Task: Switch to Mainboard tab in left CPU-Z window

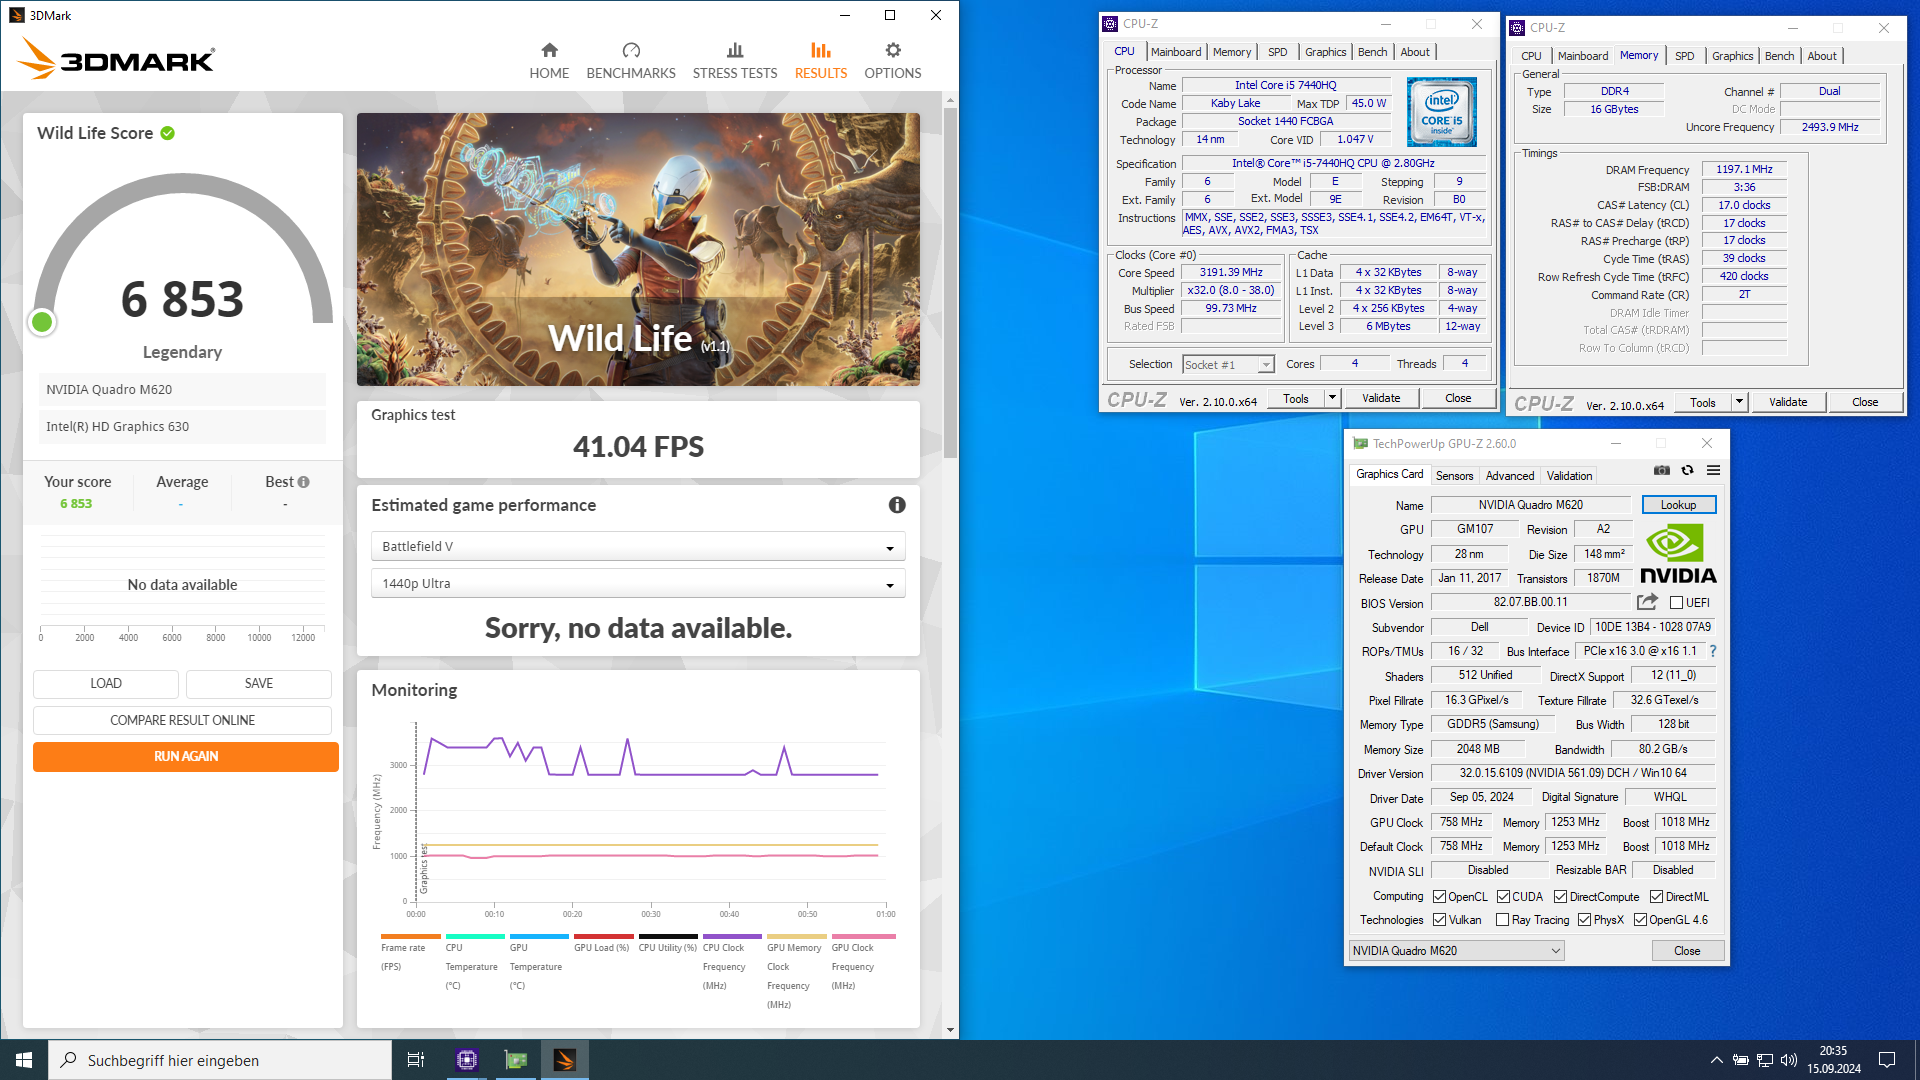Action: point(1176,52)
